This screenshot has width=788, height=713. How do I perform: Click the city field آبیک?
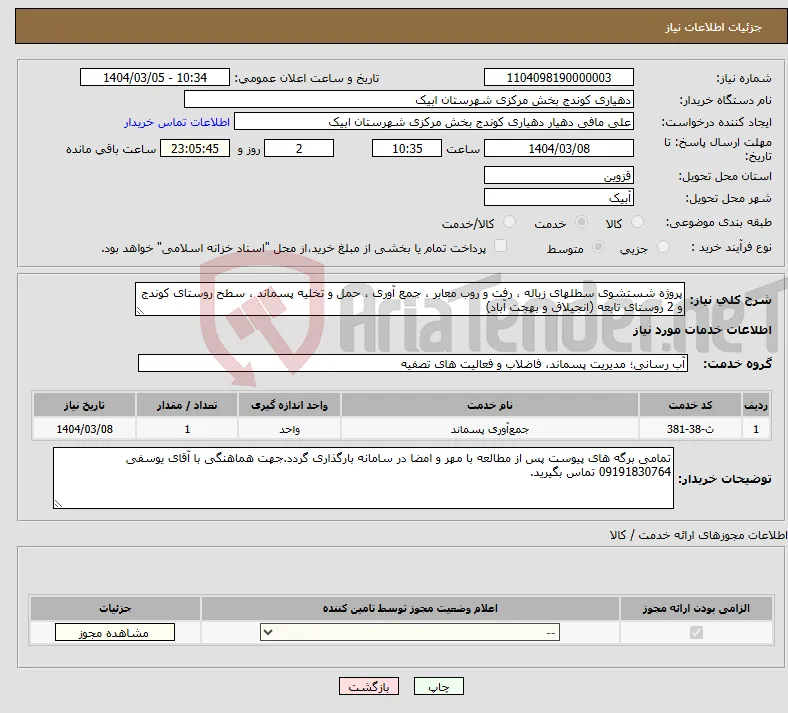[559, 197]
